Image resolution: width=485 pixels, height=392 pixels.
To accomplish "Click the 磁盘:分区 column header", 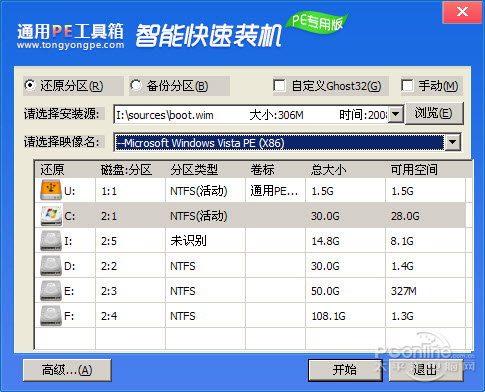I will 126,170.
